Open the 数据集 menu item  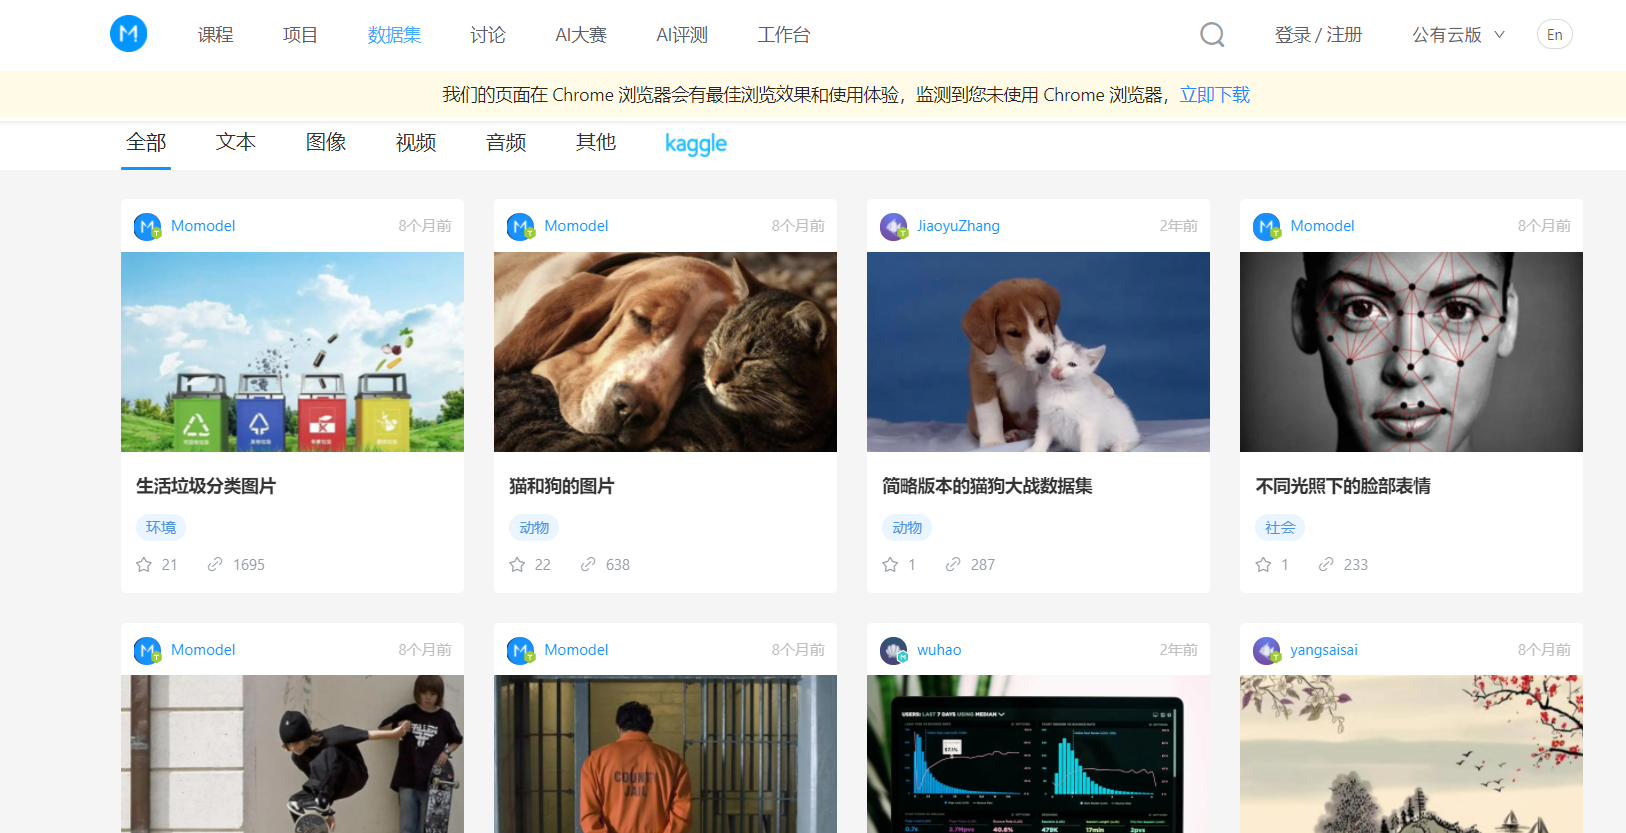pos(394,35)
